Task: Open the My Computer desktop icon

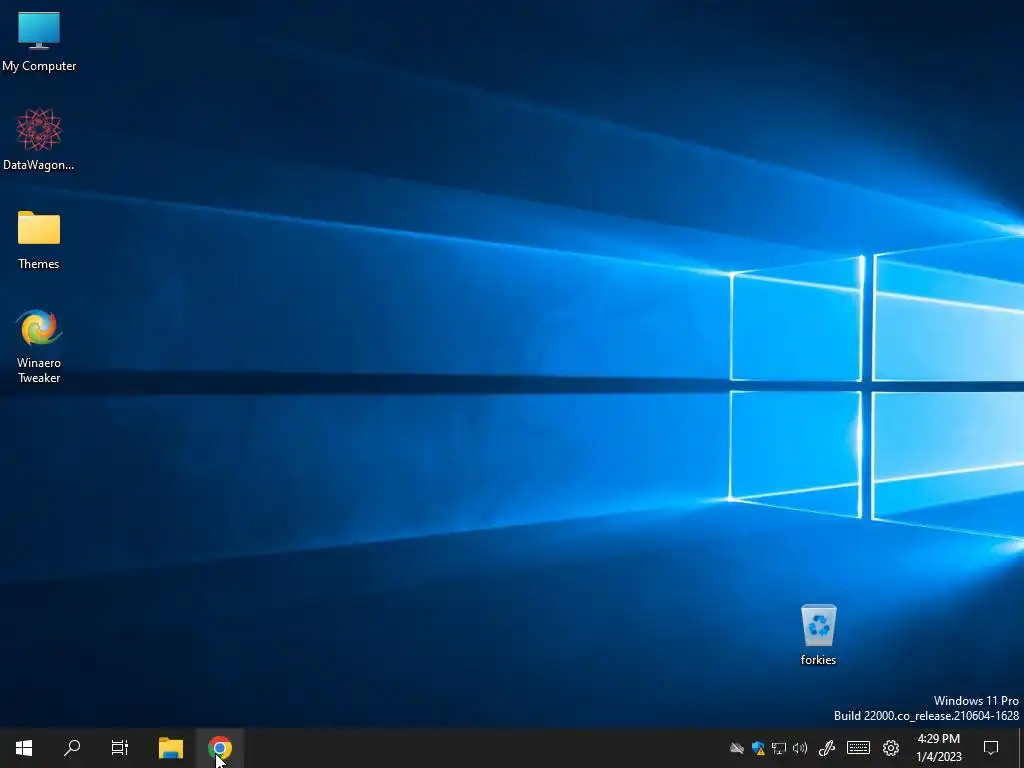Action: pyautogui.click(x=39, y=40)
